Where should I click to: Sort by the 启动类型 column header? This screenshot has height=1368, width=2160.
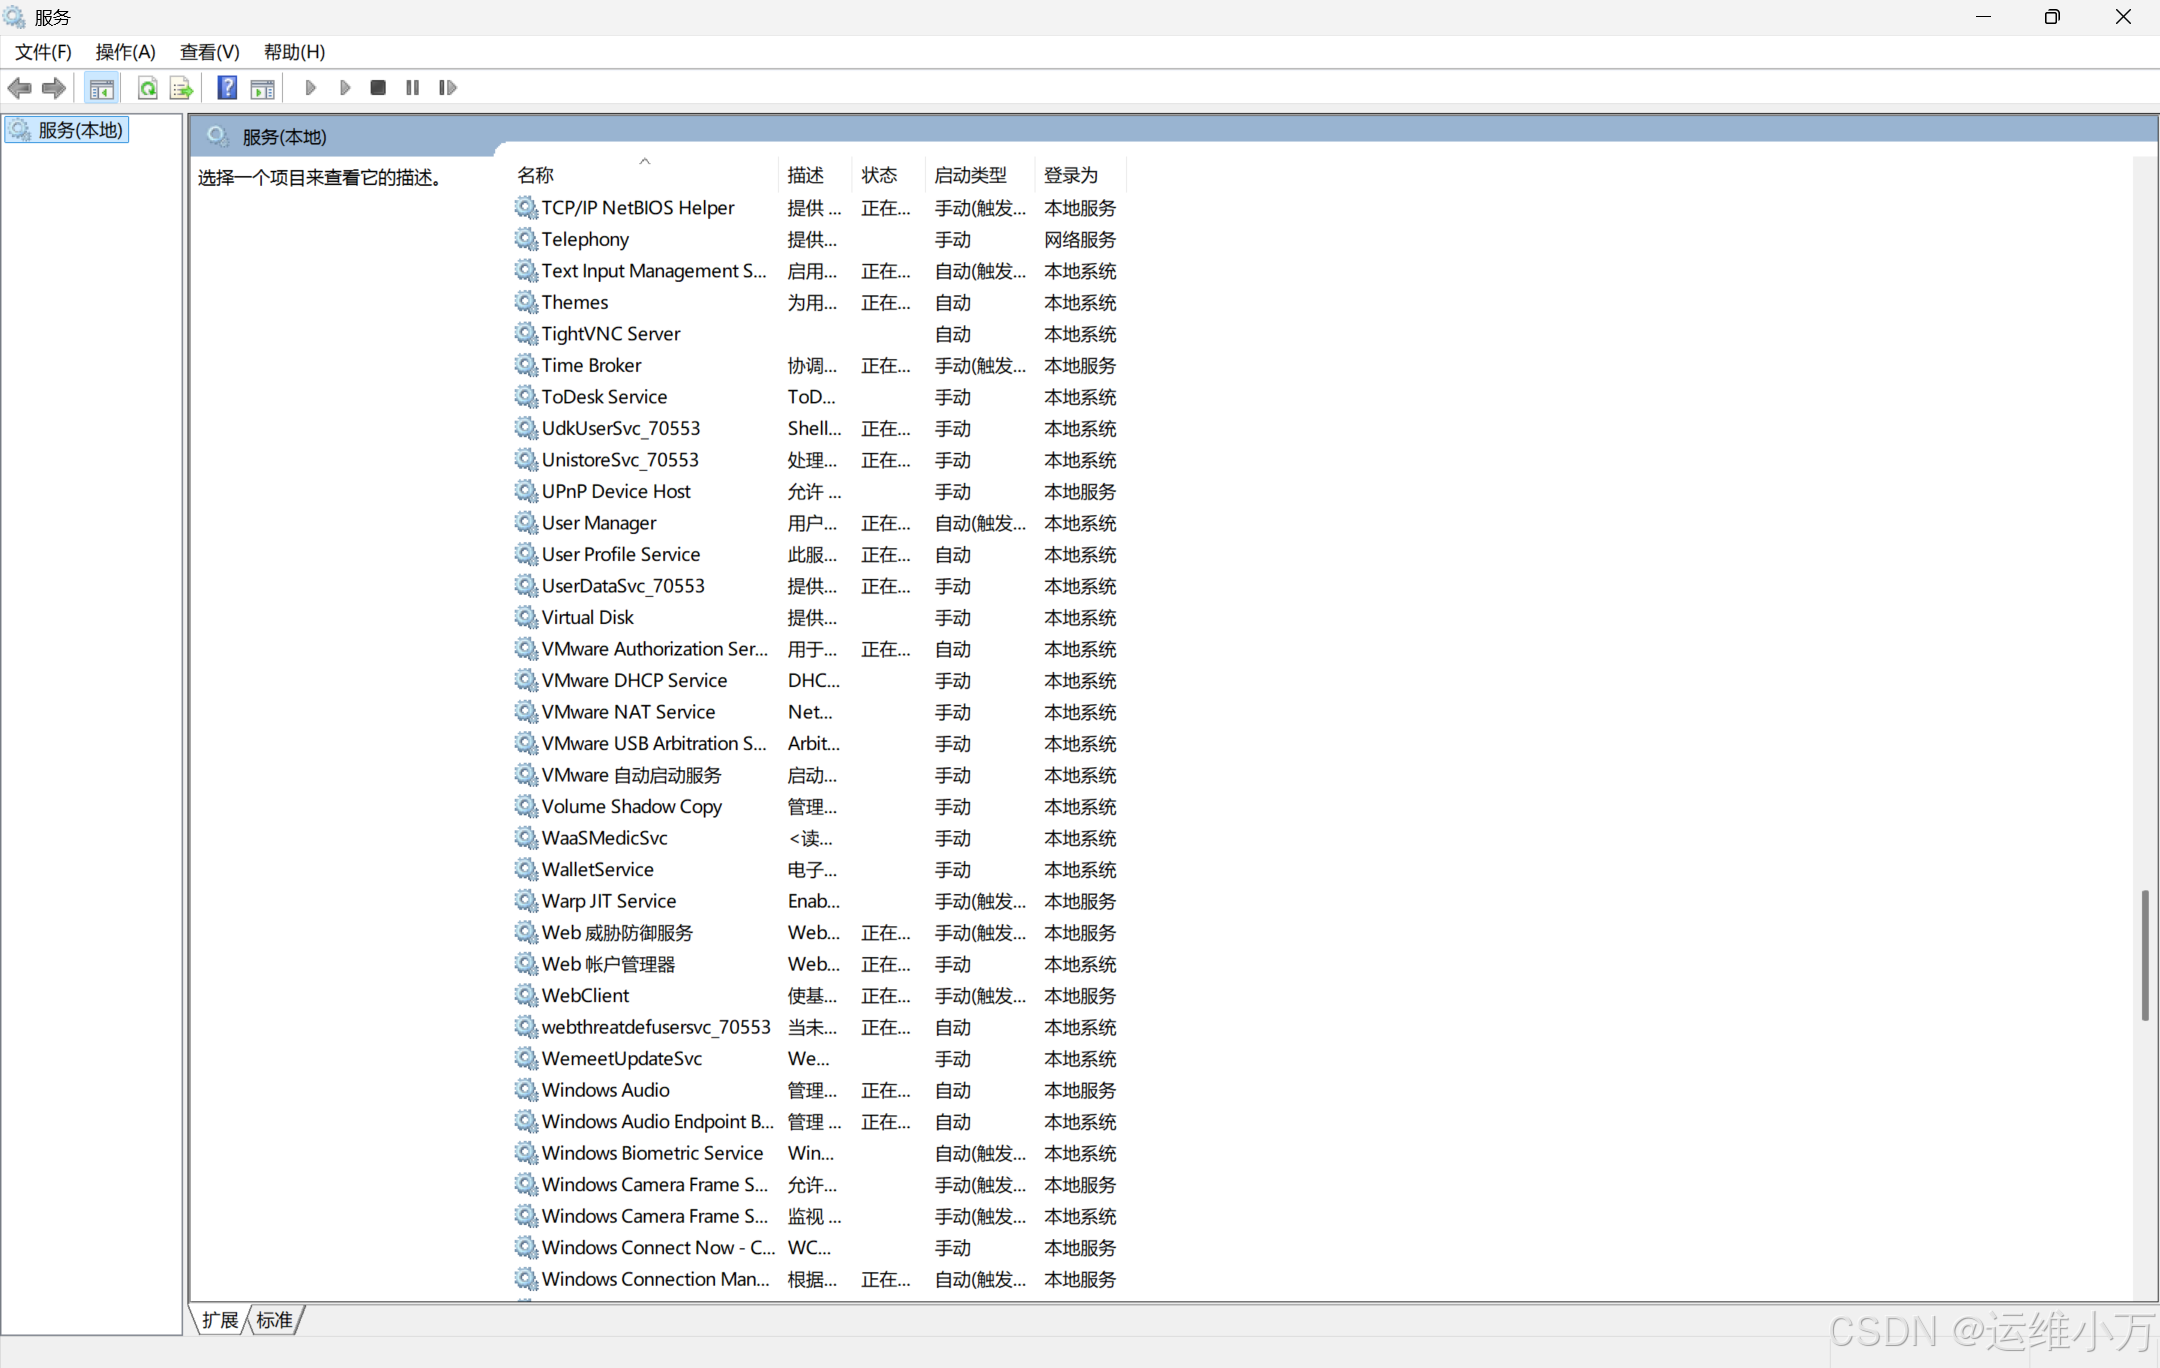click(x=970, y=175)
